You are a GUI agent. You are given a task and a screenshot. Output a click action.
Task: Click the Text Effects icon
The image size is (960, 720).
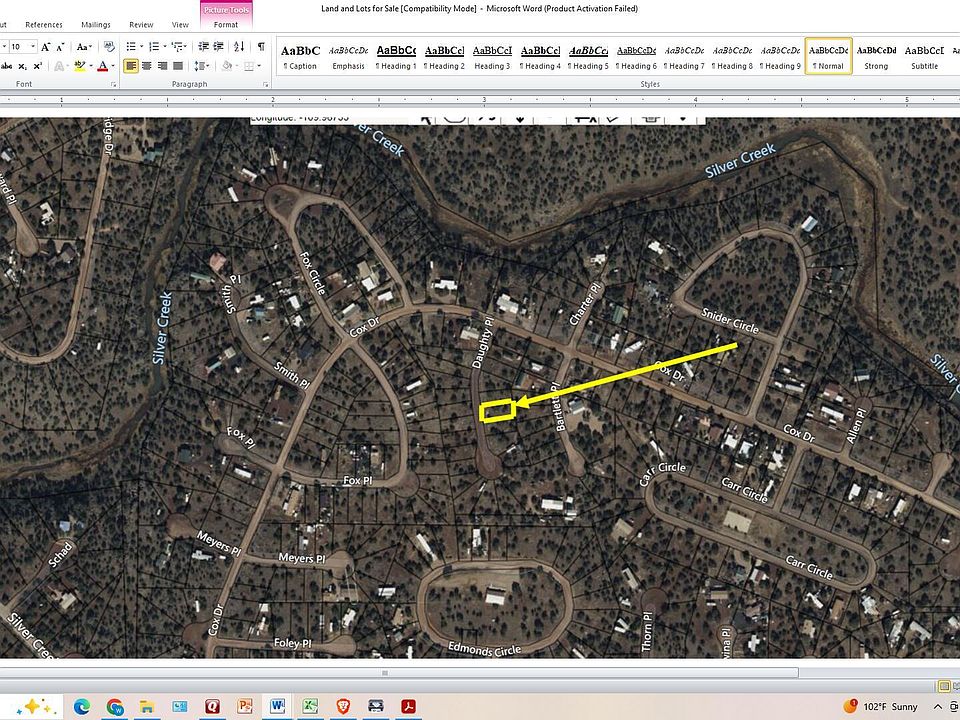click(59, 66)
